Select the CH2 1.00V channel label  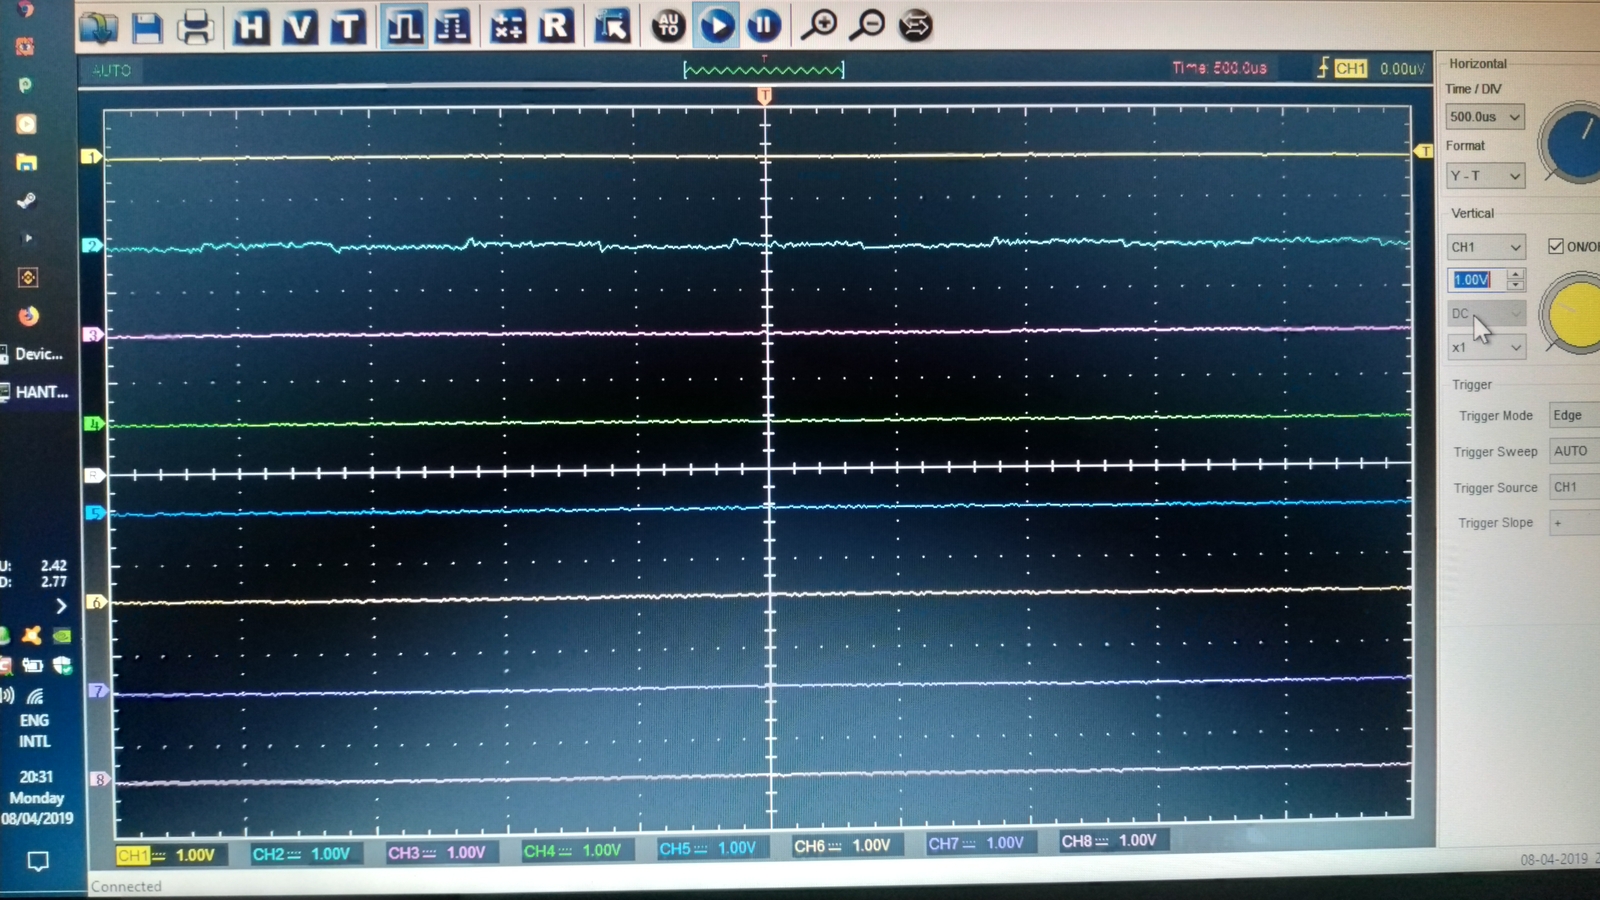click(x=301, y=854)
